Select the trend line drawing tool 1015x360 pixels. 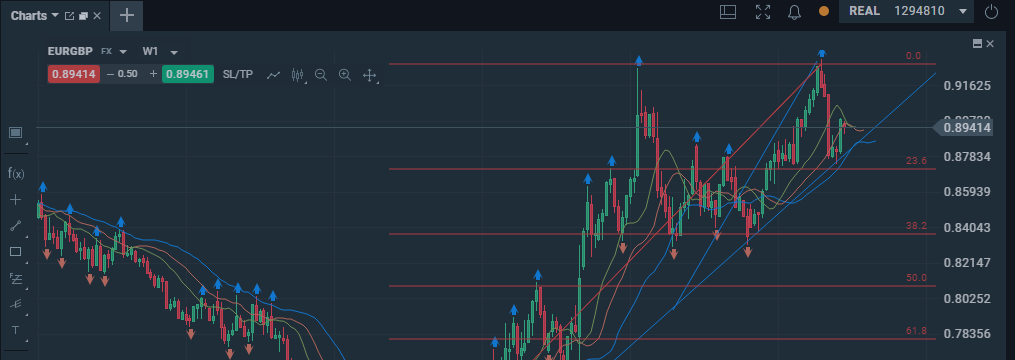pyautogui.click(x=16, y=225)
